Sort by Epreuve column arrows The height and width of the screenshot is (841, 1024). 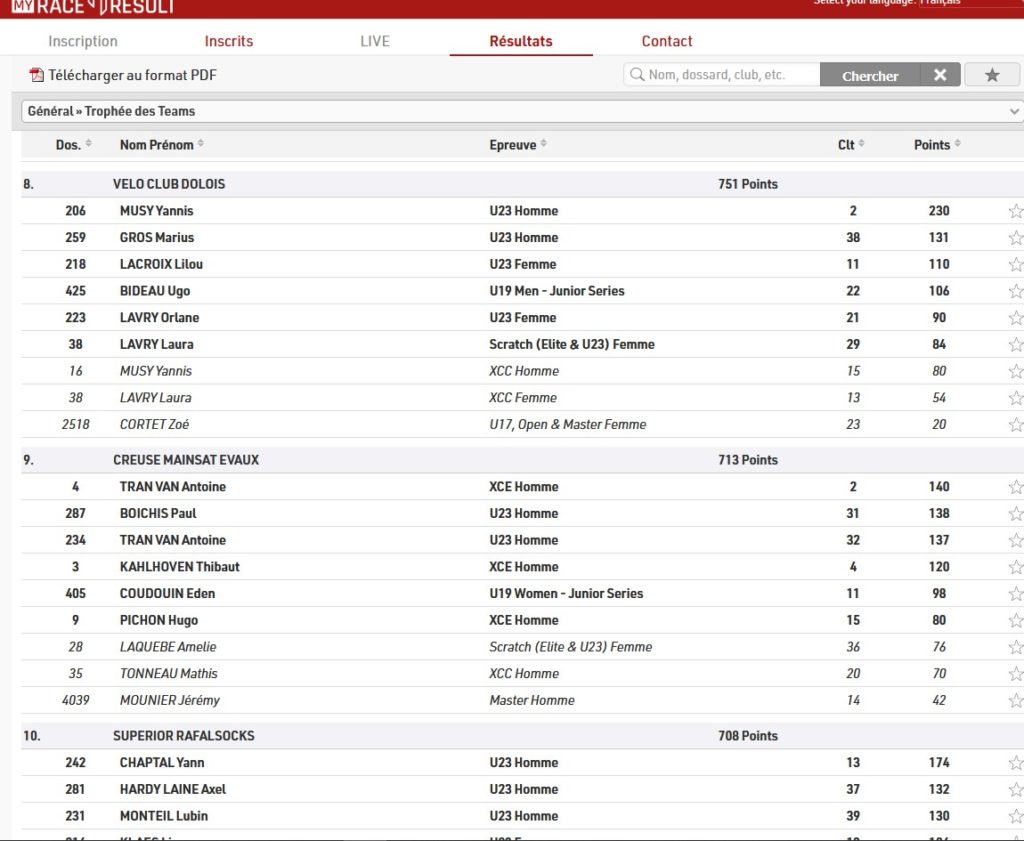click(x=543, y=144)
